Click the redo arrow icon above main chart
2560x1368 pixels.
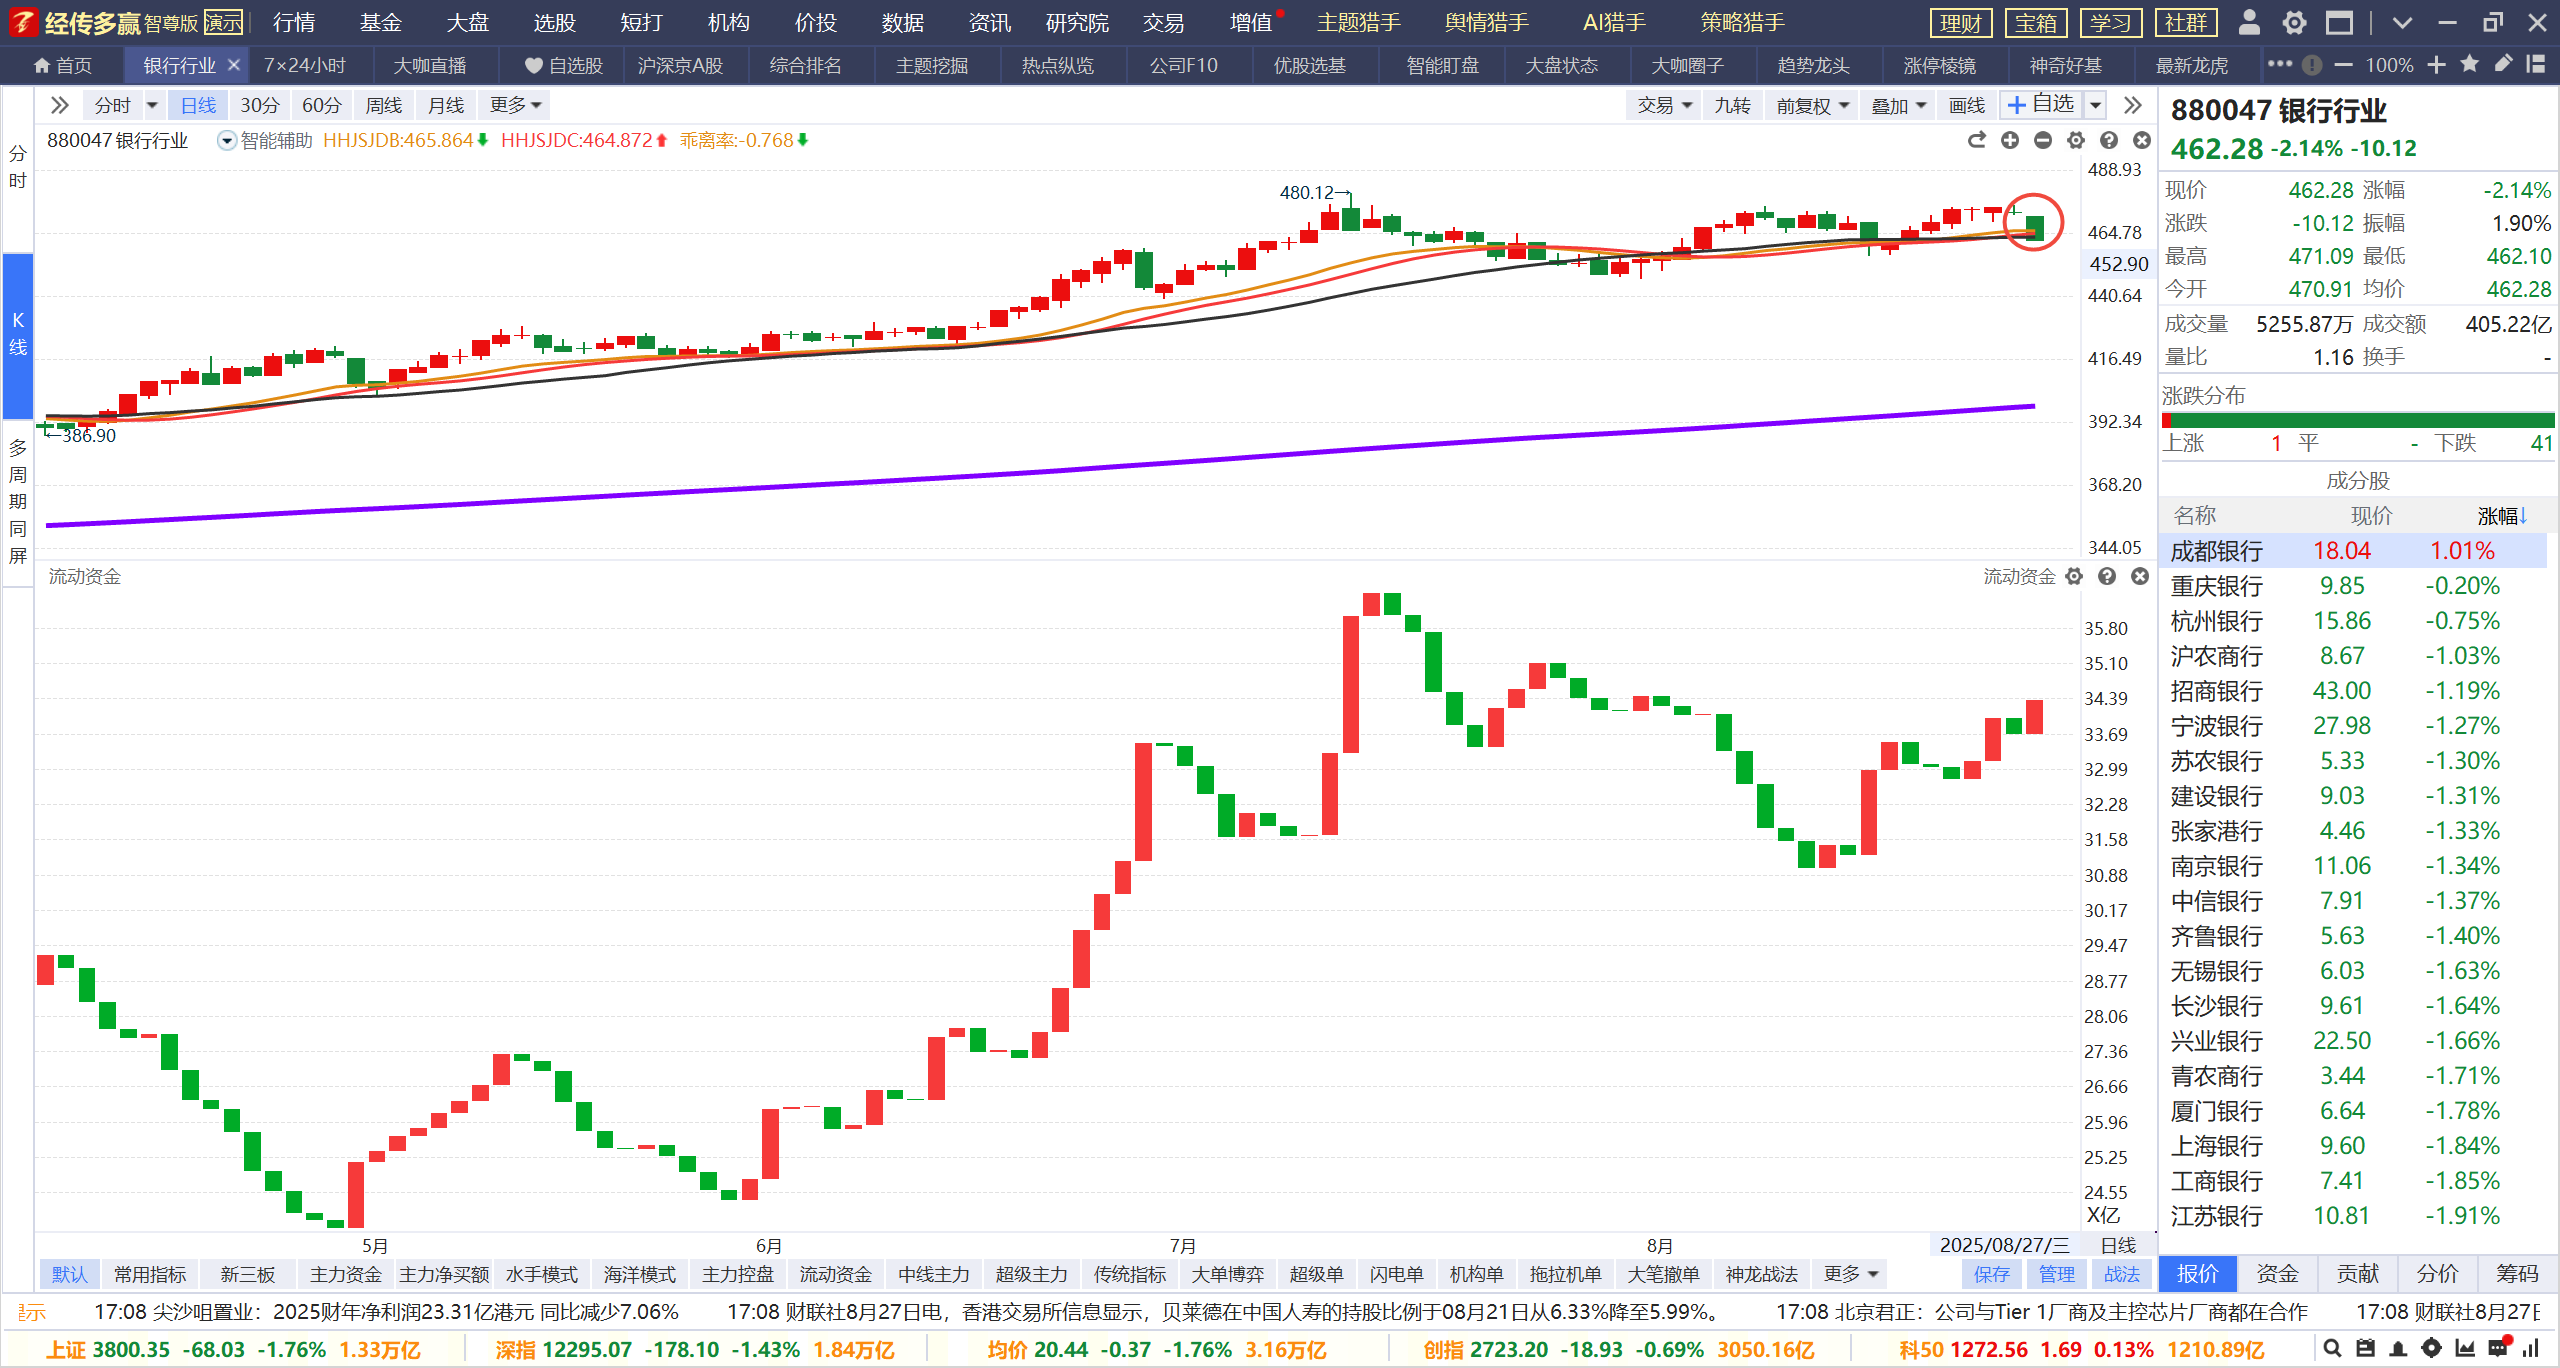tap(1976, 140)
